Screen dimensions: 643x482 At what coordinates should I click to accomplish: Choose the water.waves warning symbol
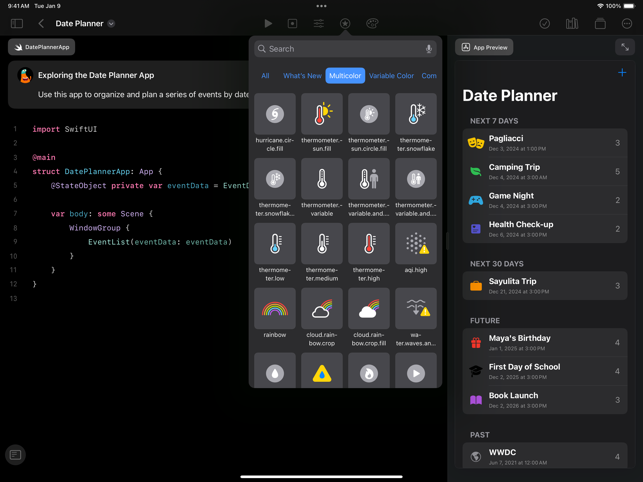tap(416, 308)
